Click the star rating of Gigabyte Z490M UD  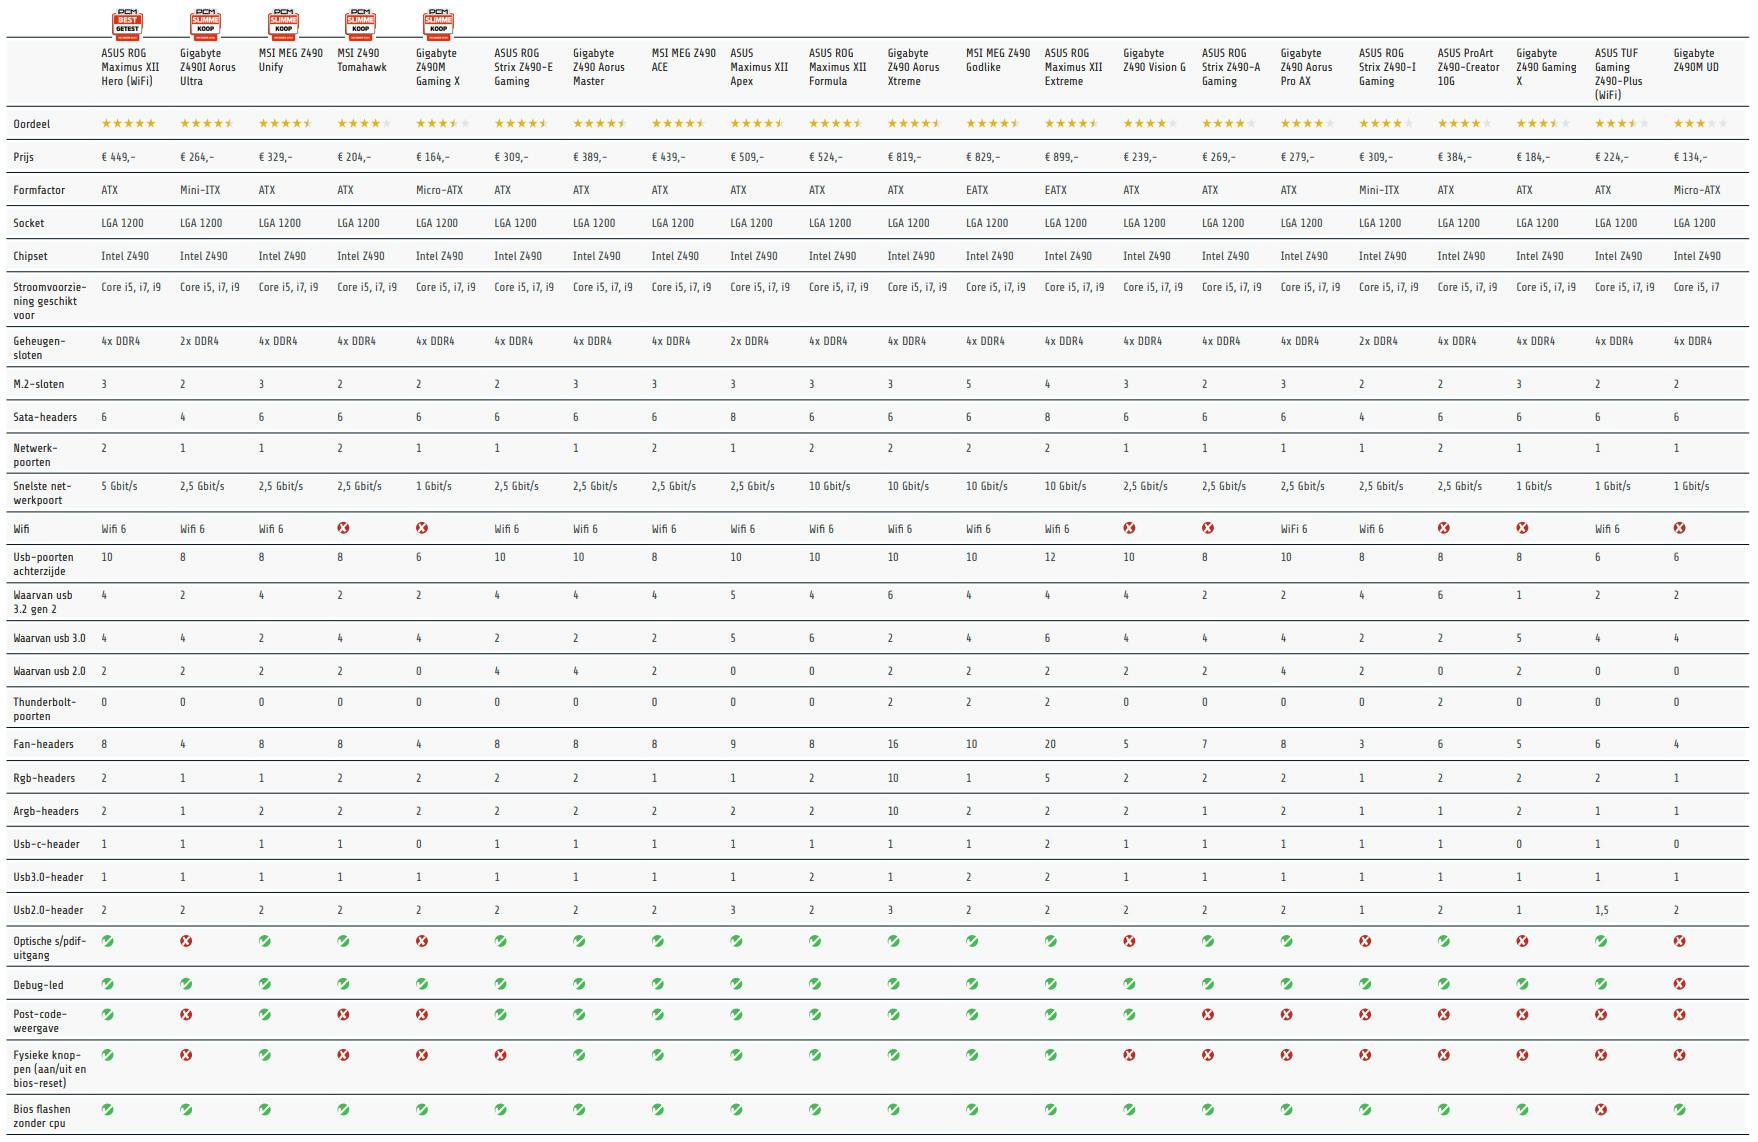coord(1701,124)
